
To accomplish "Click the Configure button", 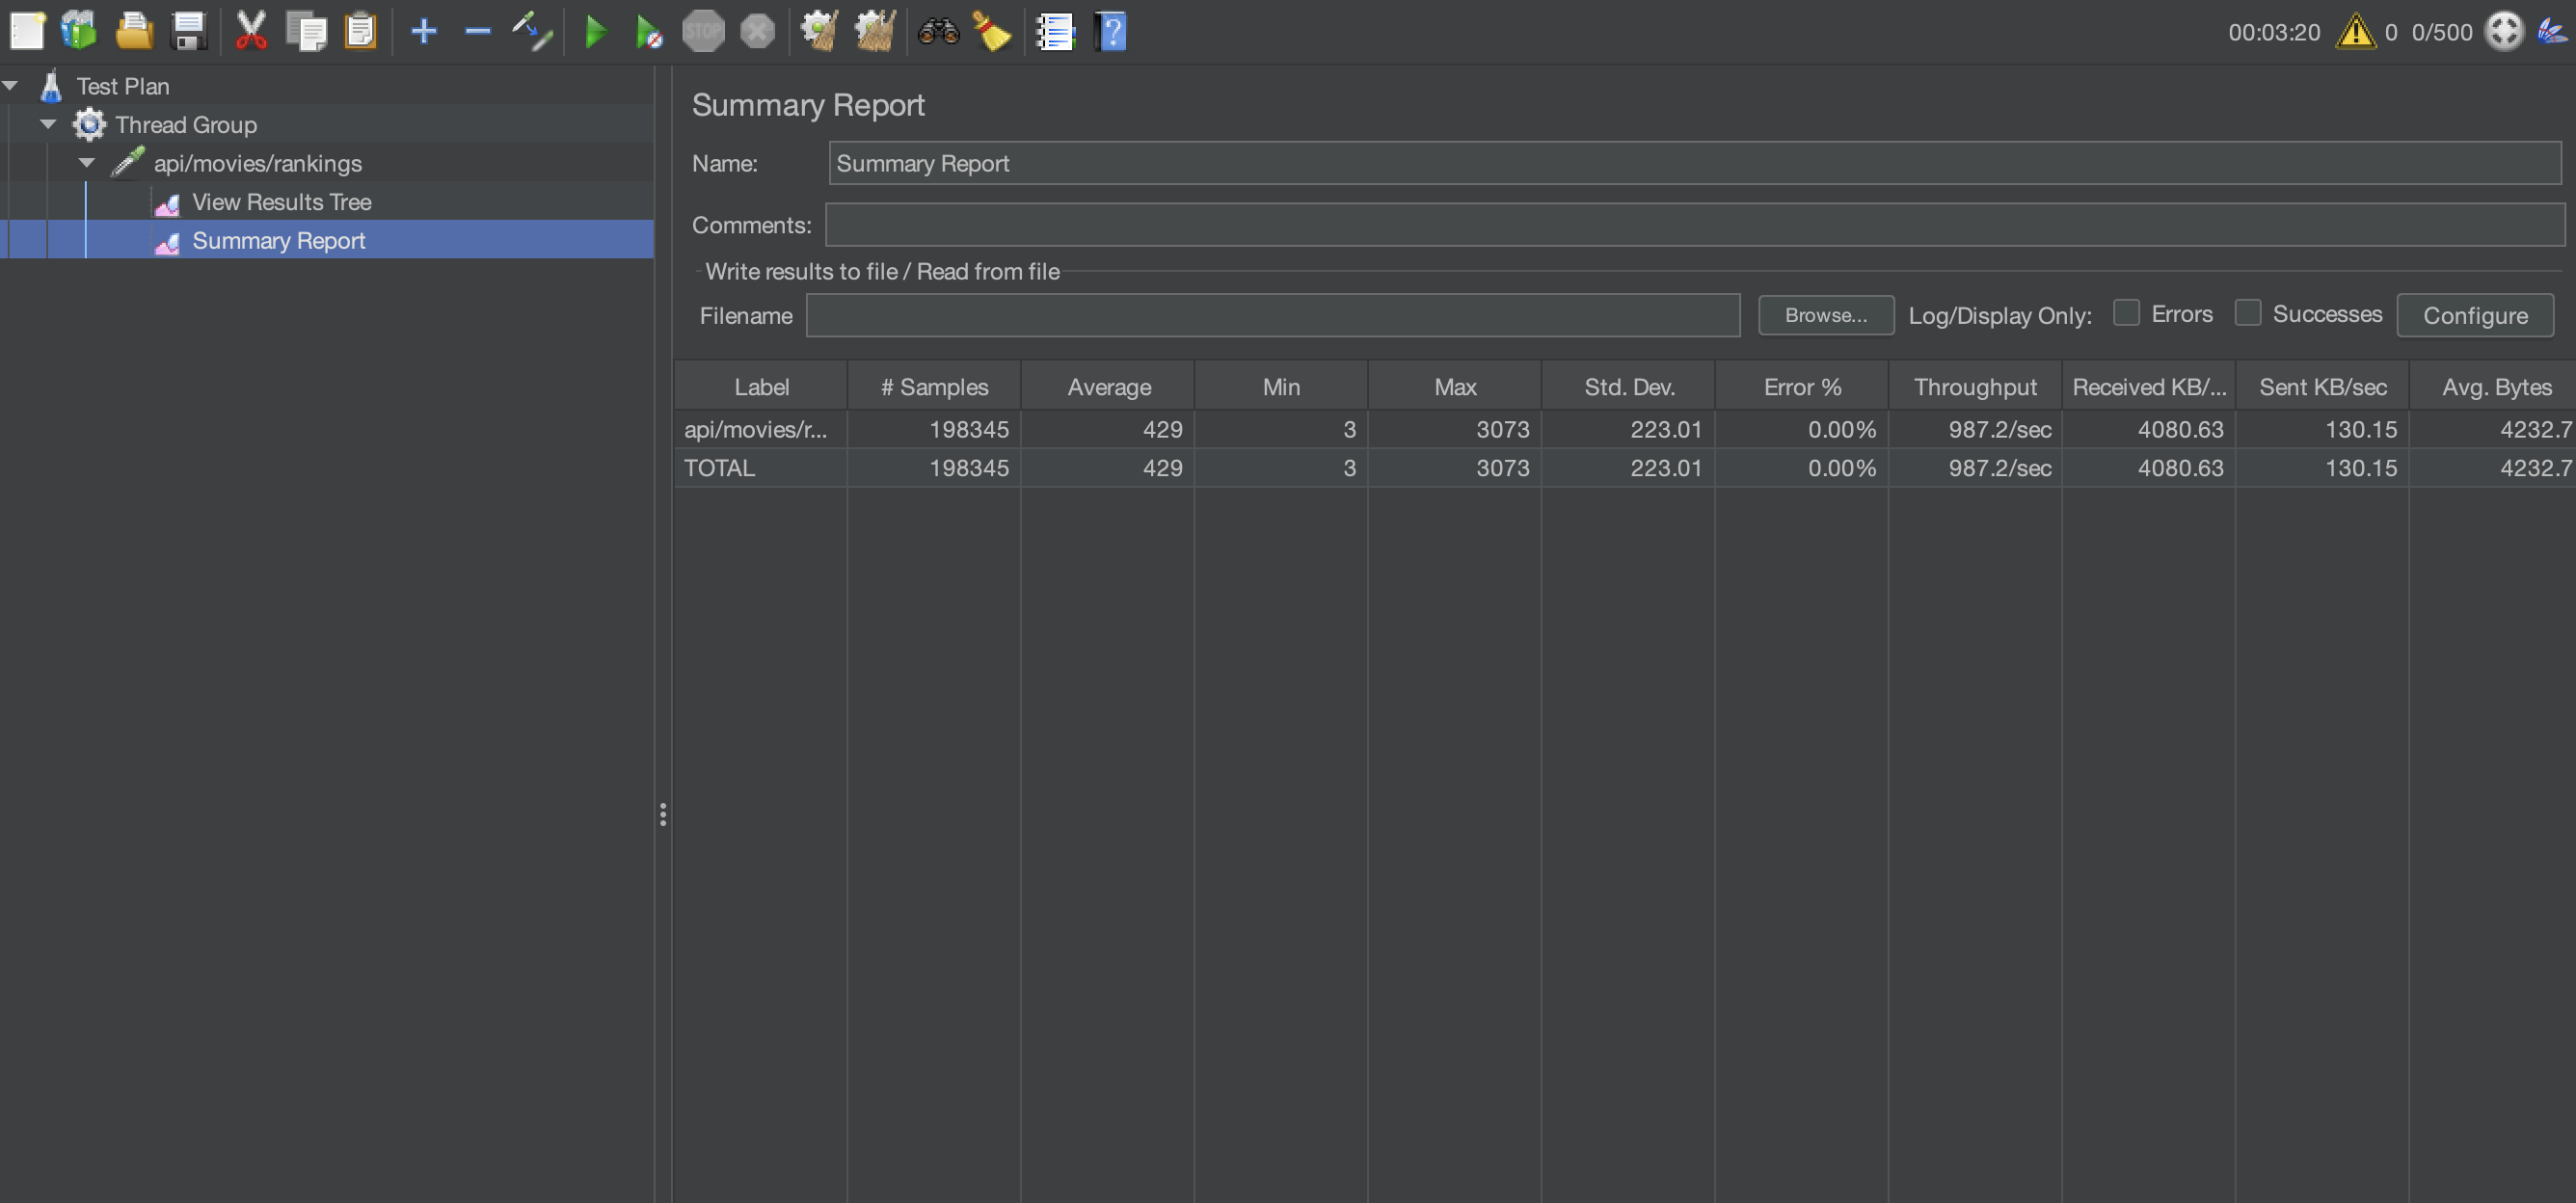I will 2474,316.
